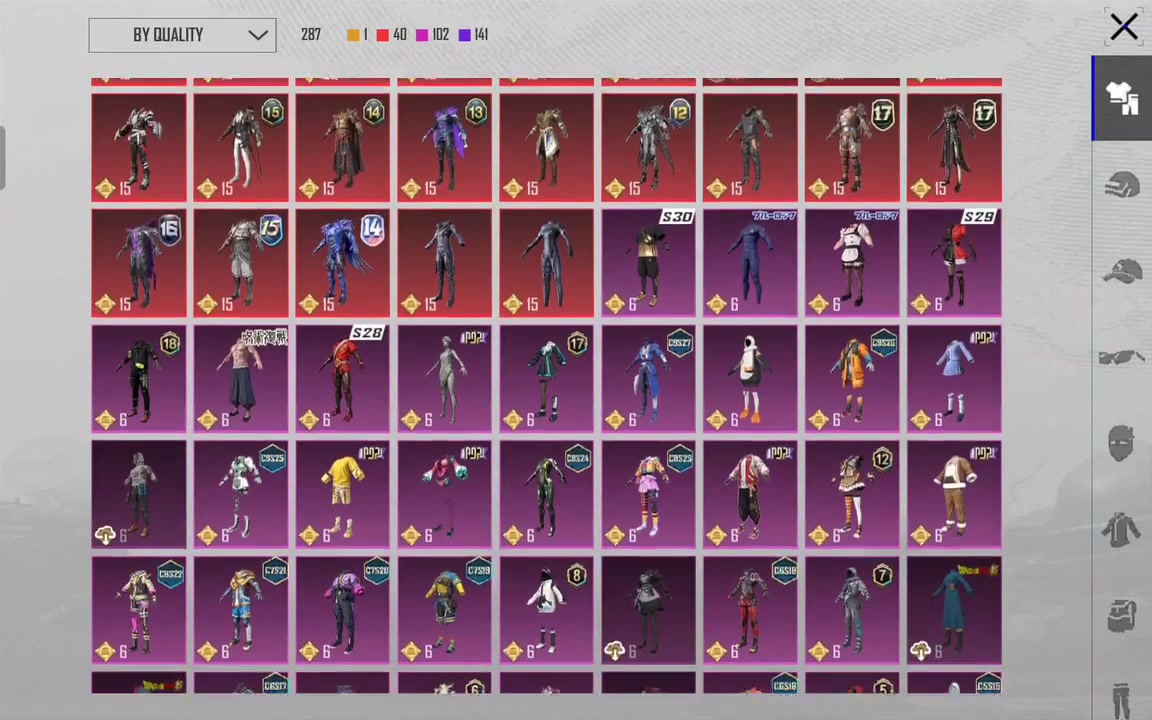Open the jacket tops category
1152x720 pixels.
1121,529
